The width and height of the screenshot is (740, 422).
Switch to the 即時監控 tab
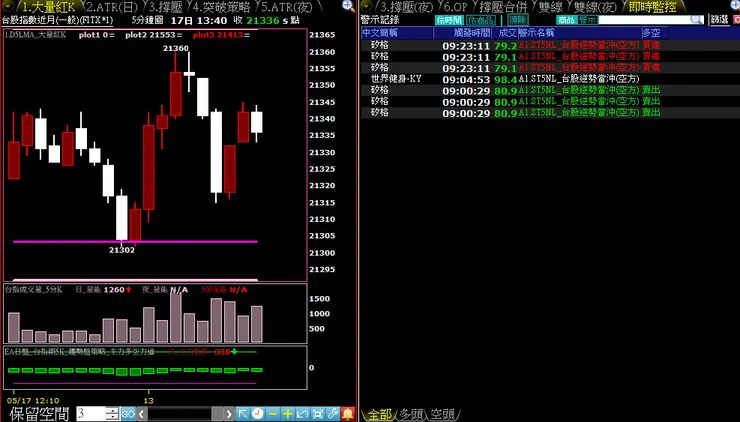pyautogui.click(x=652, y=7)
